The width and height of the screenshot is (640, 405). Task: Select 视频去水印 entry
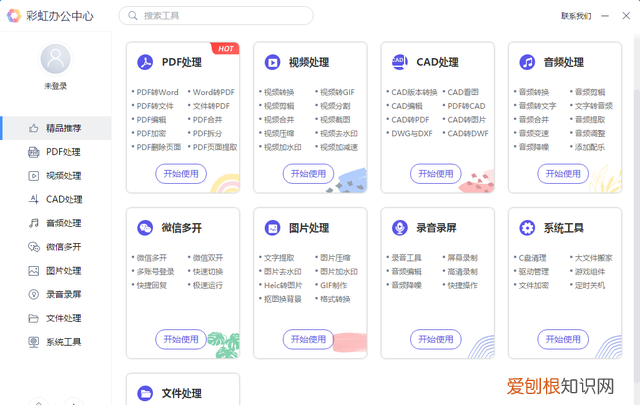pyautogui.click(x=339, y=134)
